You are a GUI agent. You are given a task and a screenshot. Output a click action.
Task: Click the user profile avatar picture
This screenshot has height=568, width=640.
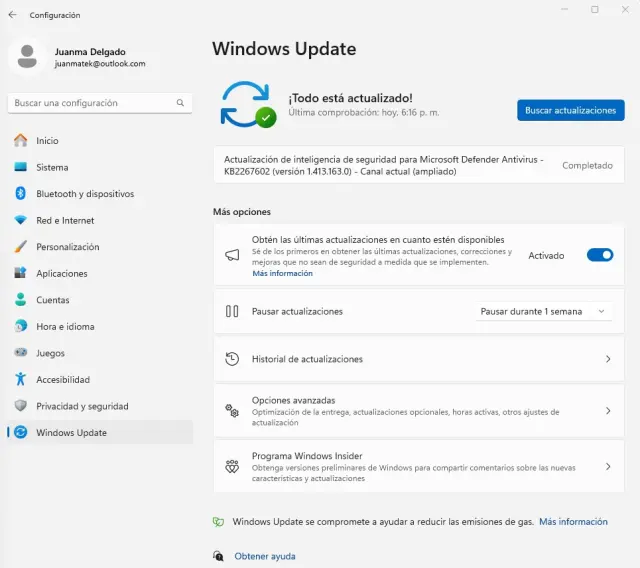27,57
